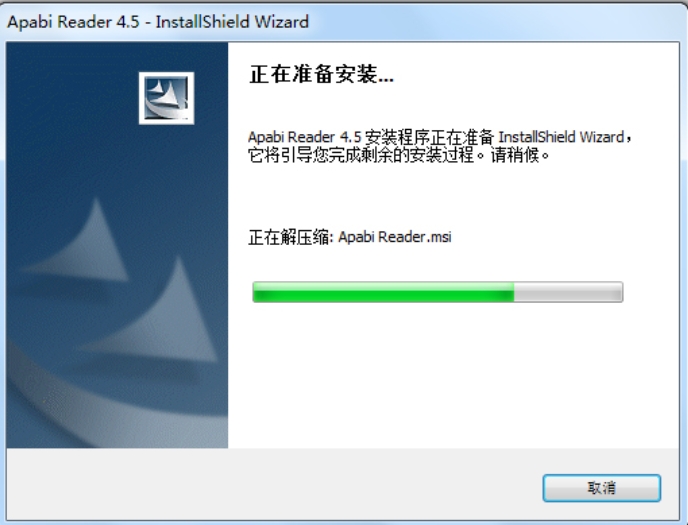Click Apabi Reader 4.5 at the description start
Image resolution: width=688 pixels, height=525 pixels.
(x=305, y=137)
